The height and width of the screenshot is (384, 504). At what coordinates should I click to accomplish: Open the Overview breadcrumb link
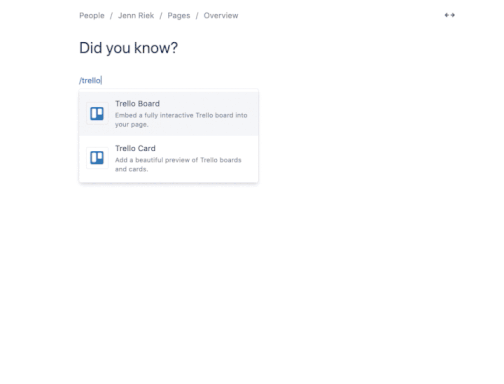pos(221,16)
